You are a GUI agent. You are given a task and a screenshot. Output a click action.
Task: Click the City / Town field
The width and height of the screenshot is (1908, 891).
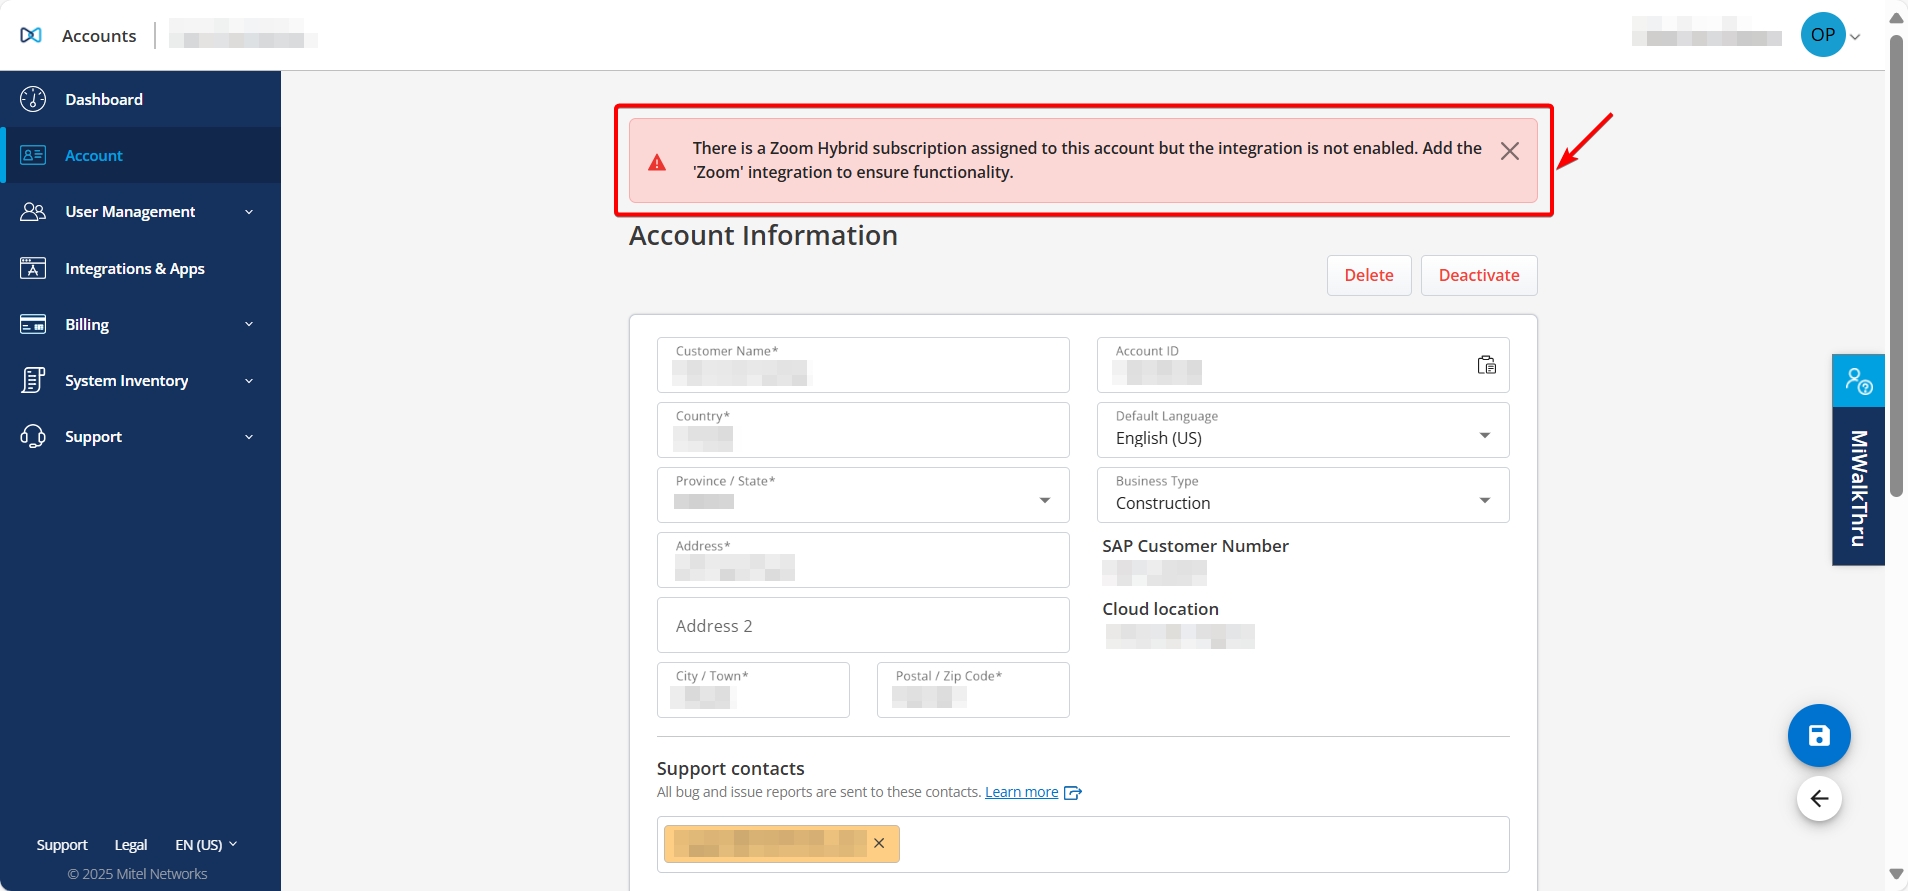point(753,690)
